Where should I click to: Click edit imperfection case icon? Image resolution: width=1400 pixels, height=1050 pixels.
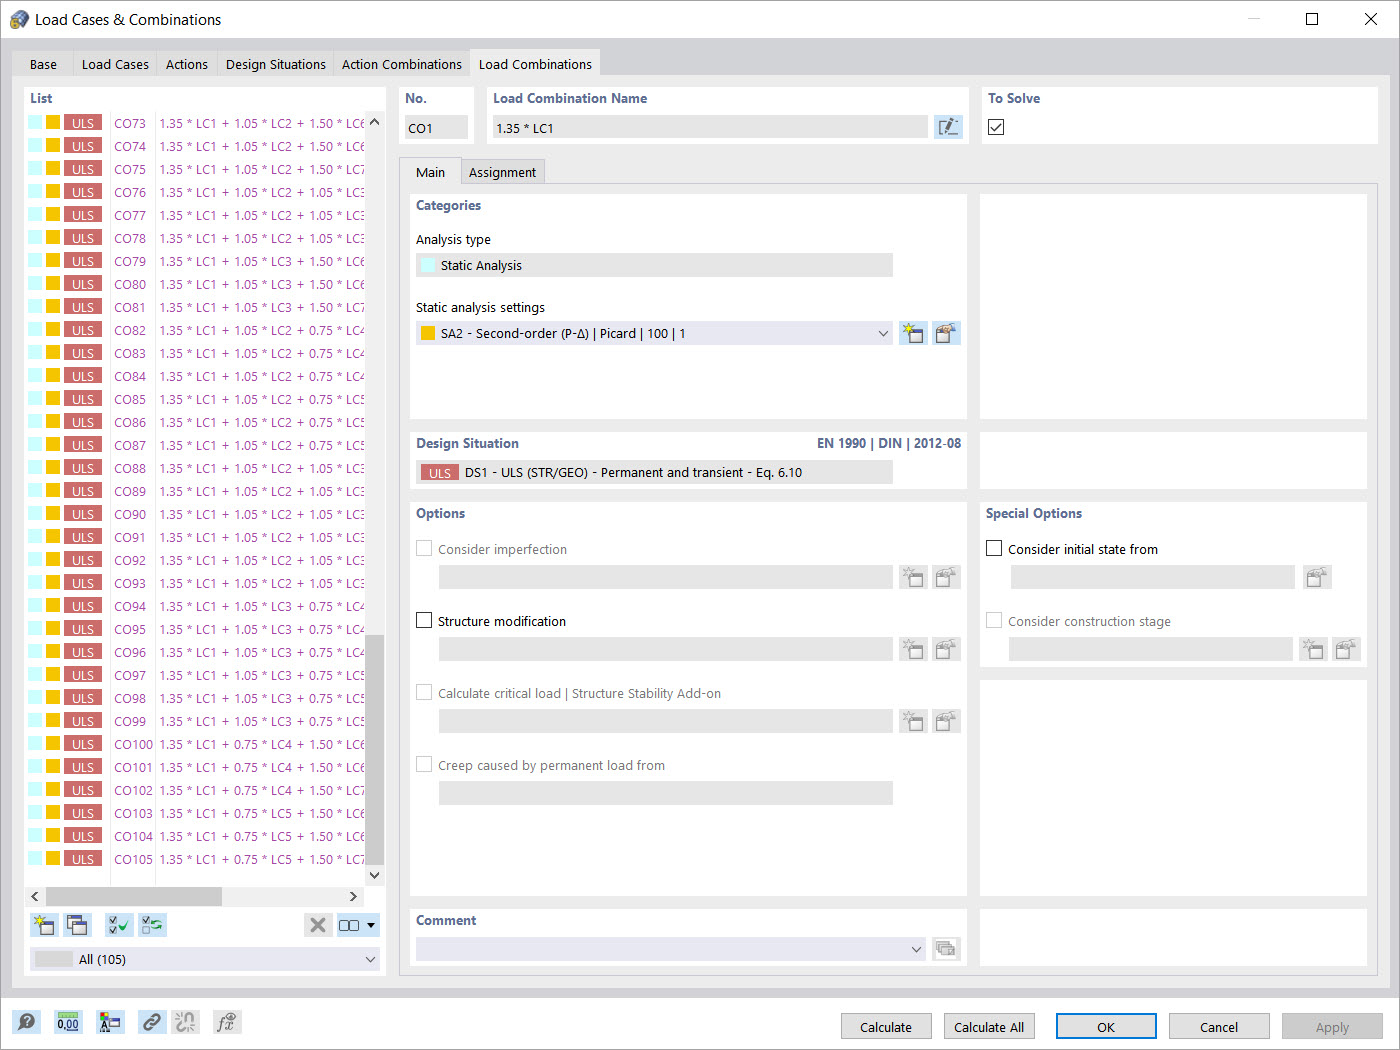(x=946, y=577)
